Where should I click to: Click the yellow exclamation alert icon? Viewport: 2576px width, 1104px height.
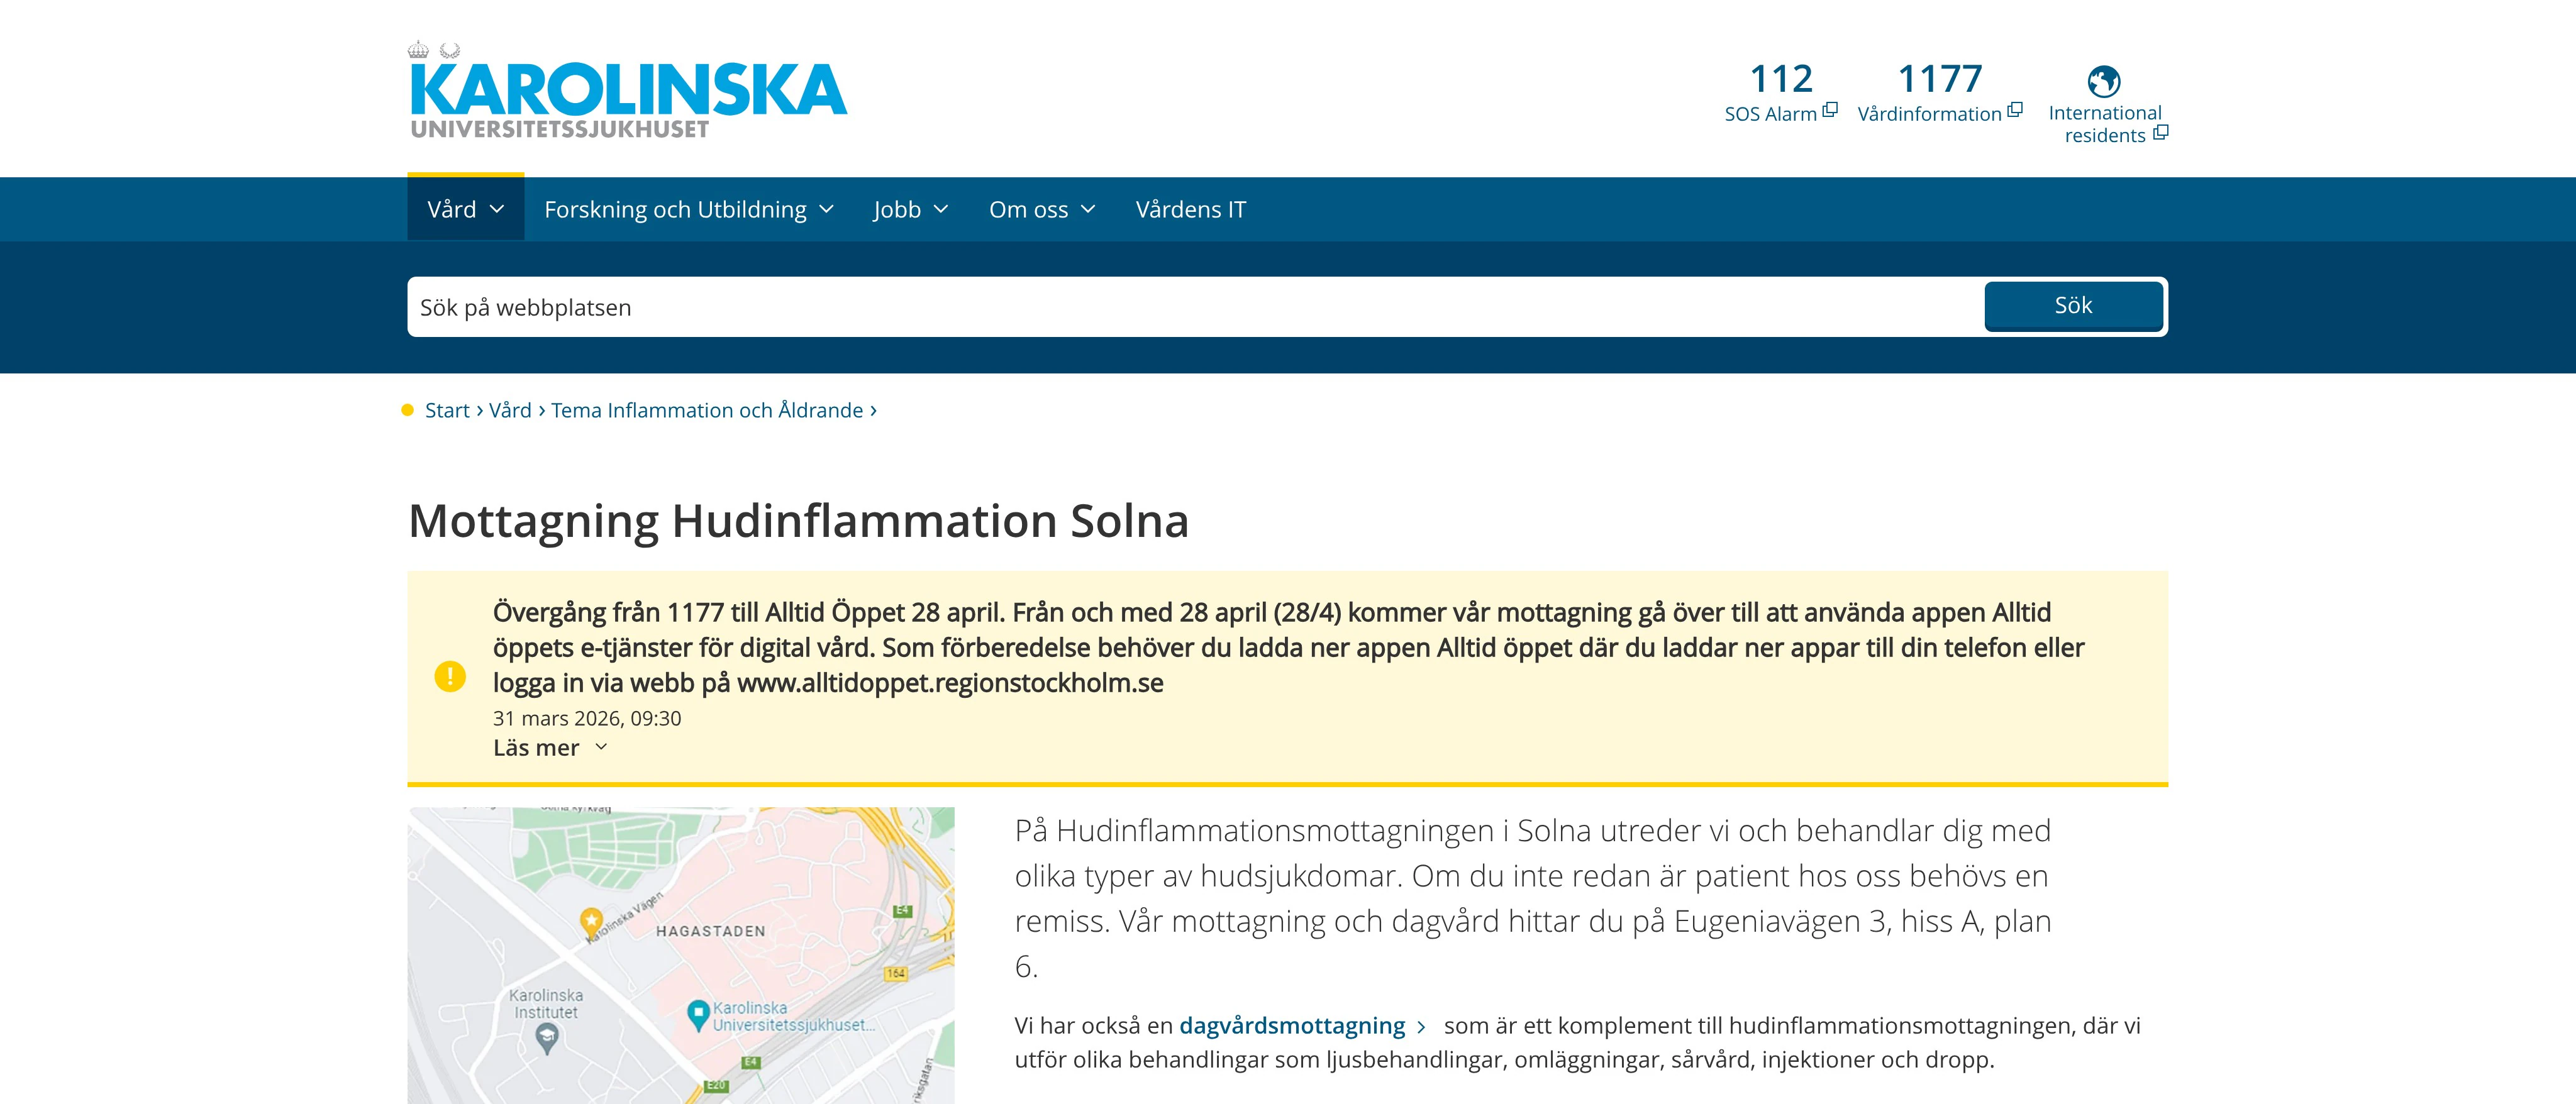450,677
